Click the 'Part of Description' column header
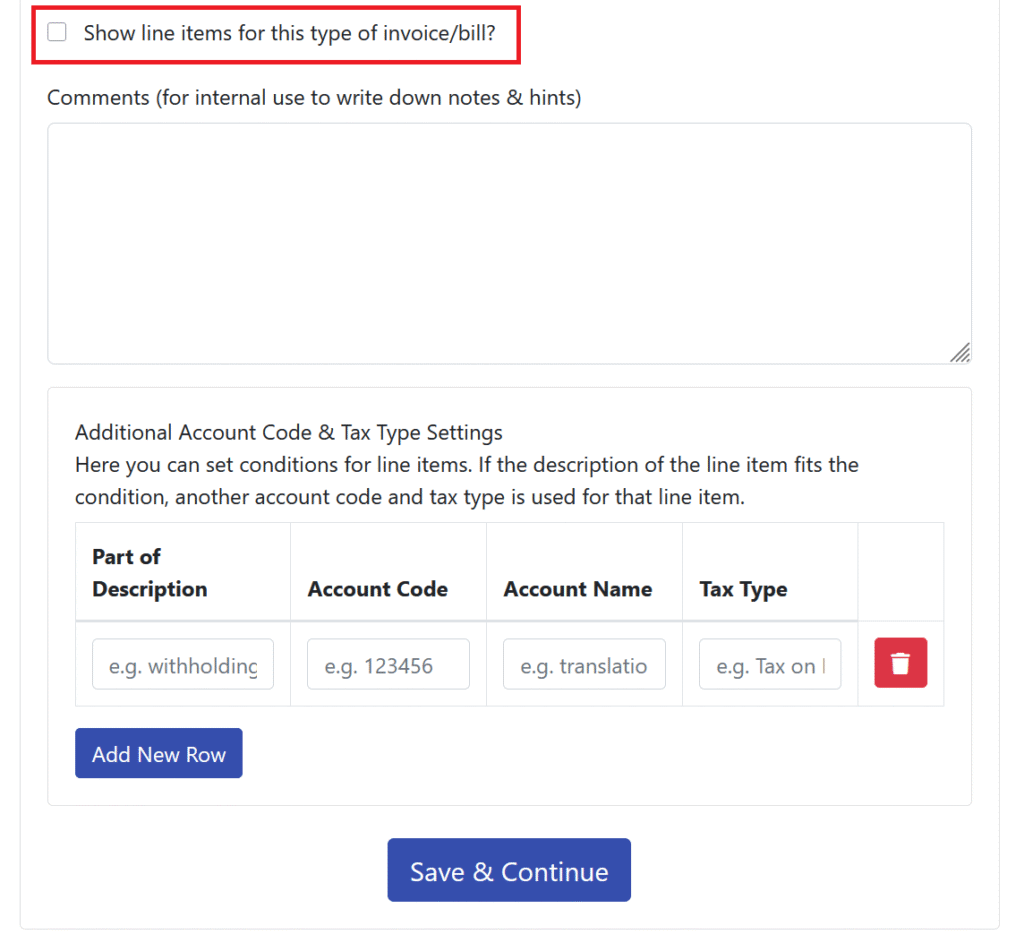1024x951 pixels. click(x=150, y=573)
